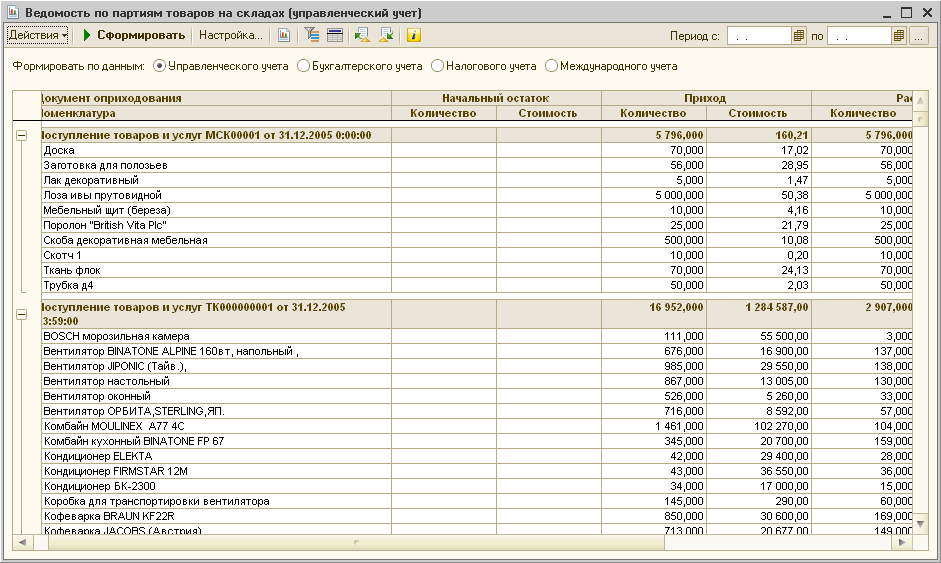The image size is (941, 563).
Task: Open the Действия dropdown menu
Action: 38,35
